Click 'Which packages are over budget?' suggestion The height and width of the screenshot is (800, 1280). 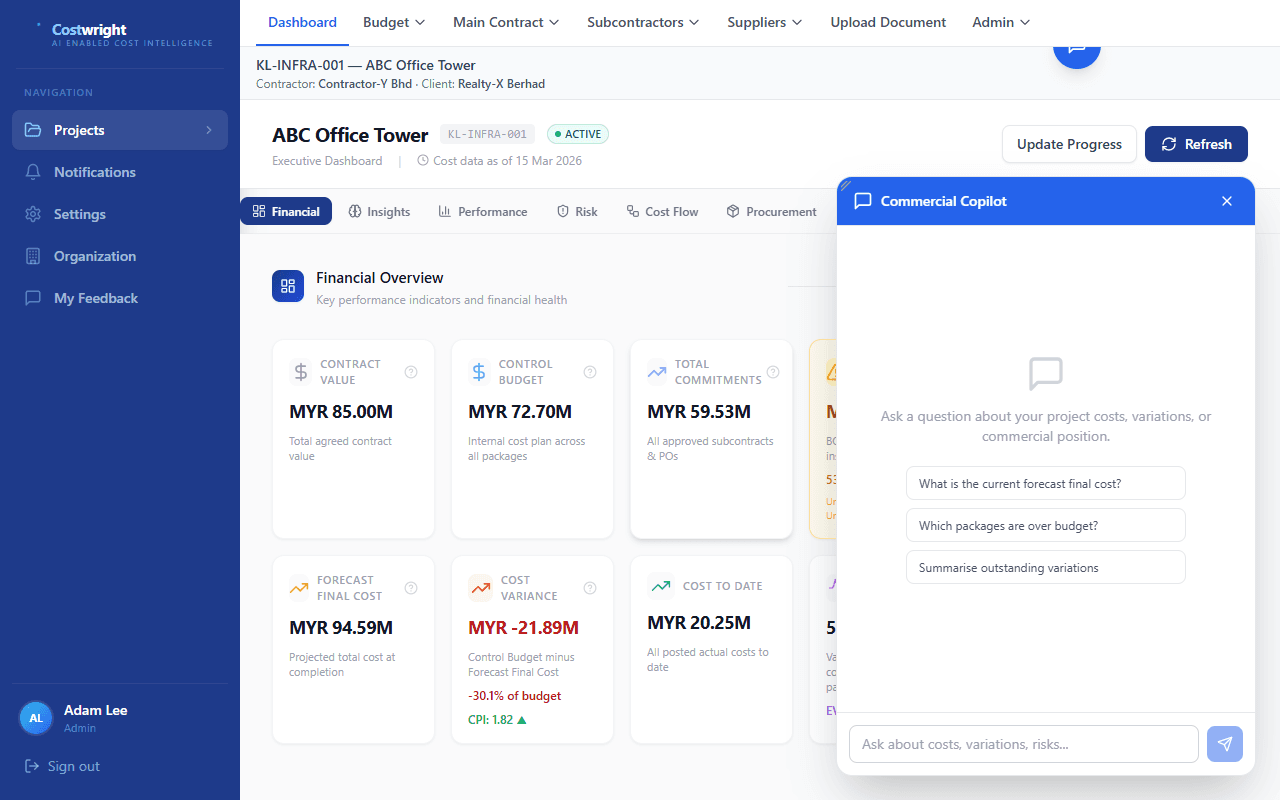click(x=1046, y=525)
